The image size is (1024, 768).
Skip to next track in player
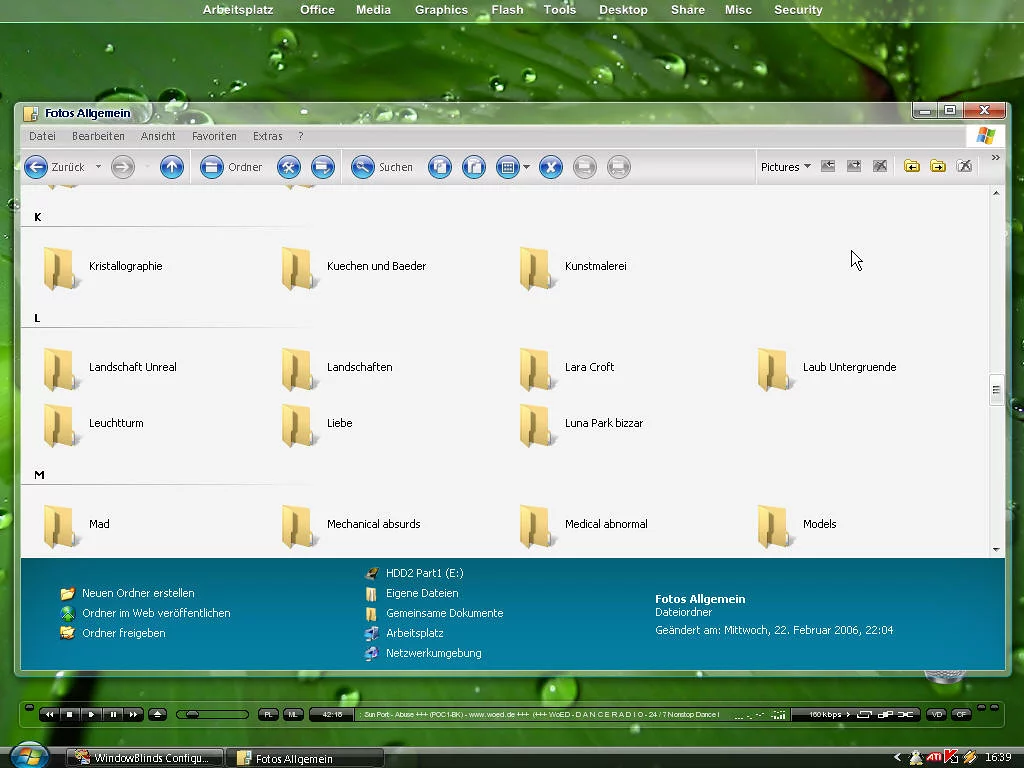[x=133, y=714]
